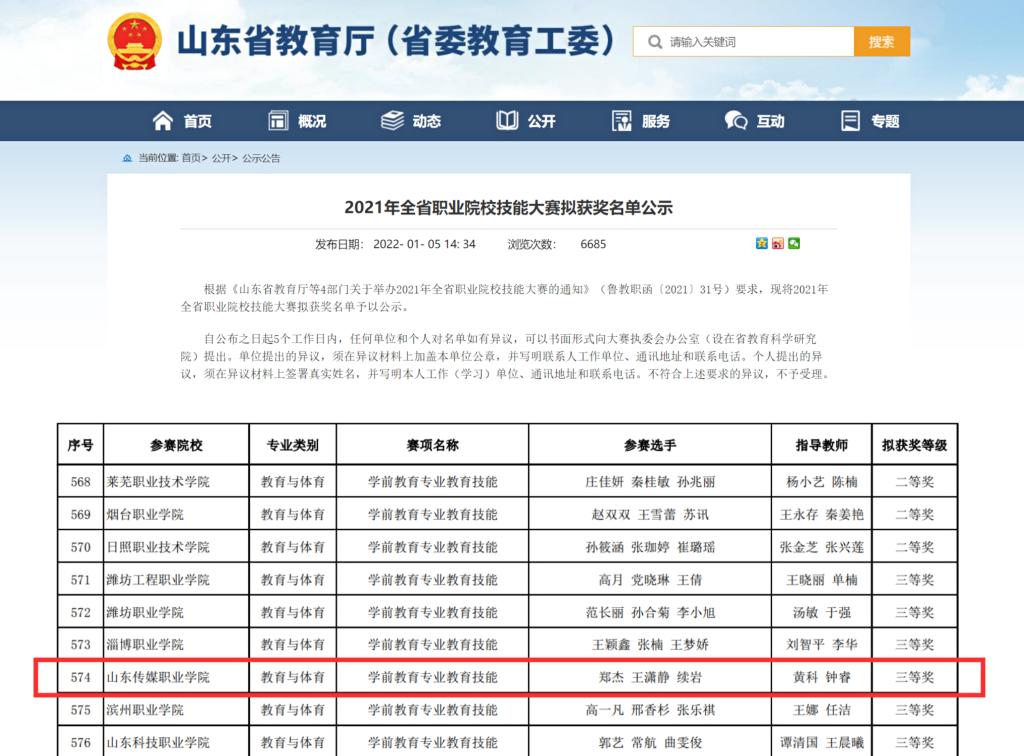Click teachers 汤敏 于强 cell

pos(822,612)
